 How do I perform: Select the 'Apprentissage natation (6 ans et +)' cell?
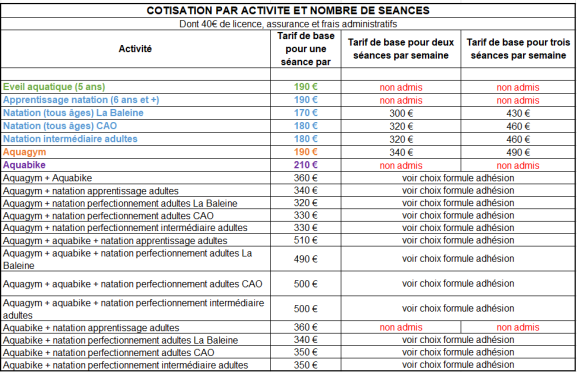pos(81,100)
